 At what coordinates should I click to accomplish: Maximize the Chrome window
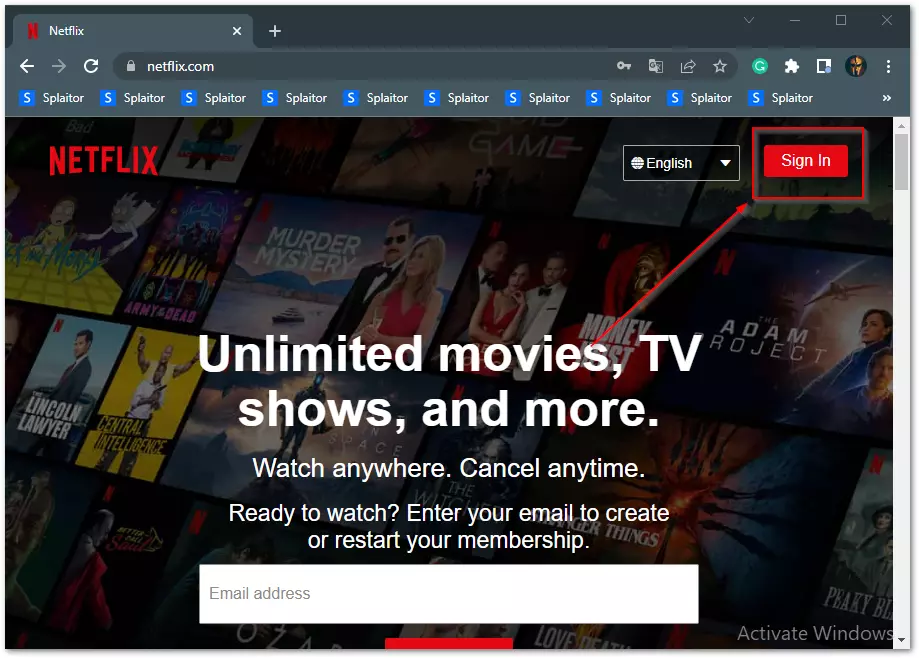tap(841, 21)
